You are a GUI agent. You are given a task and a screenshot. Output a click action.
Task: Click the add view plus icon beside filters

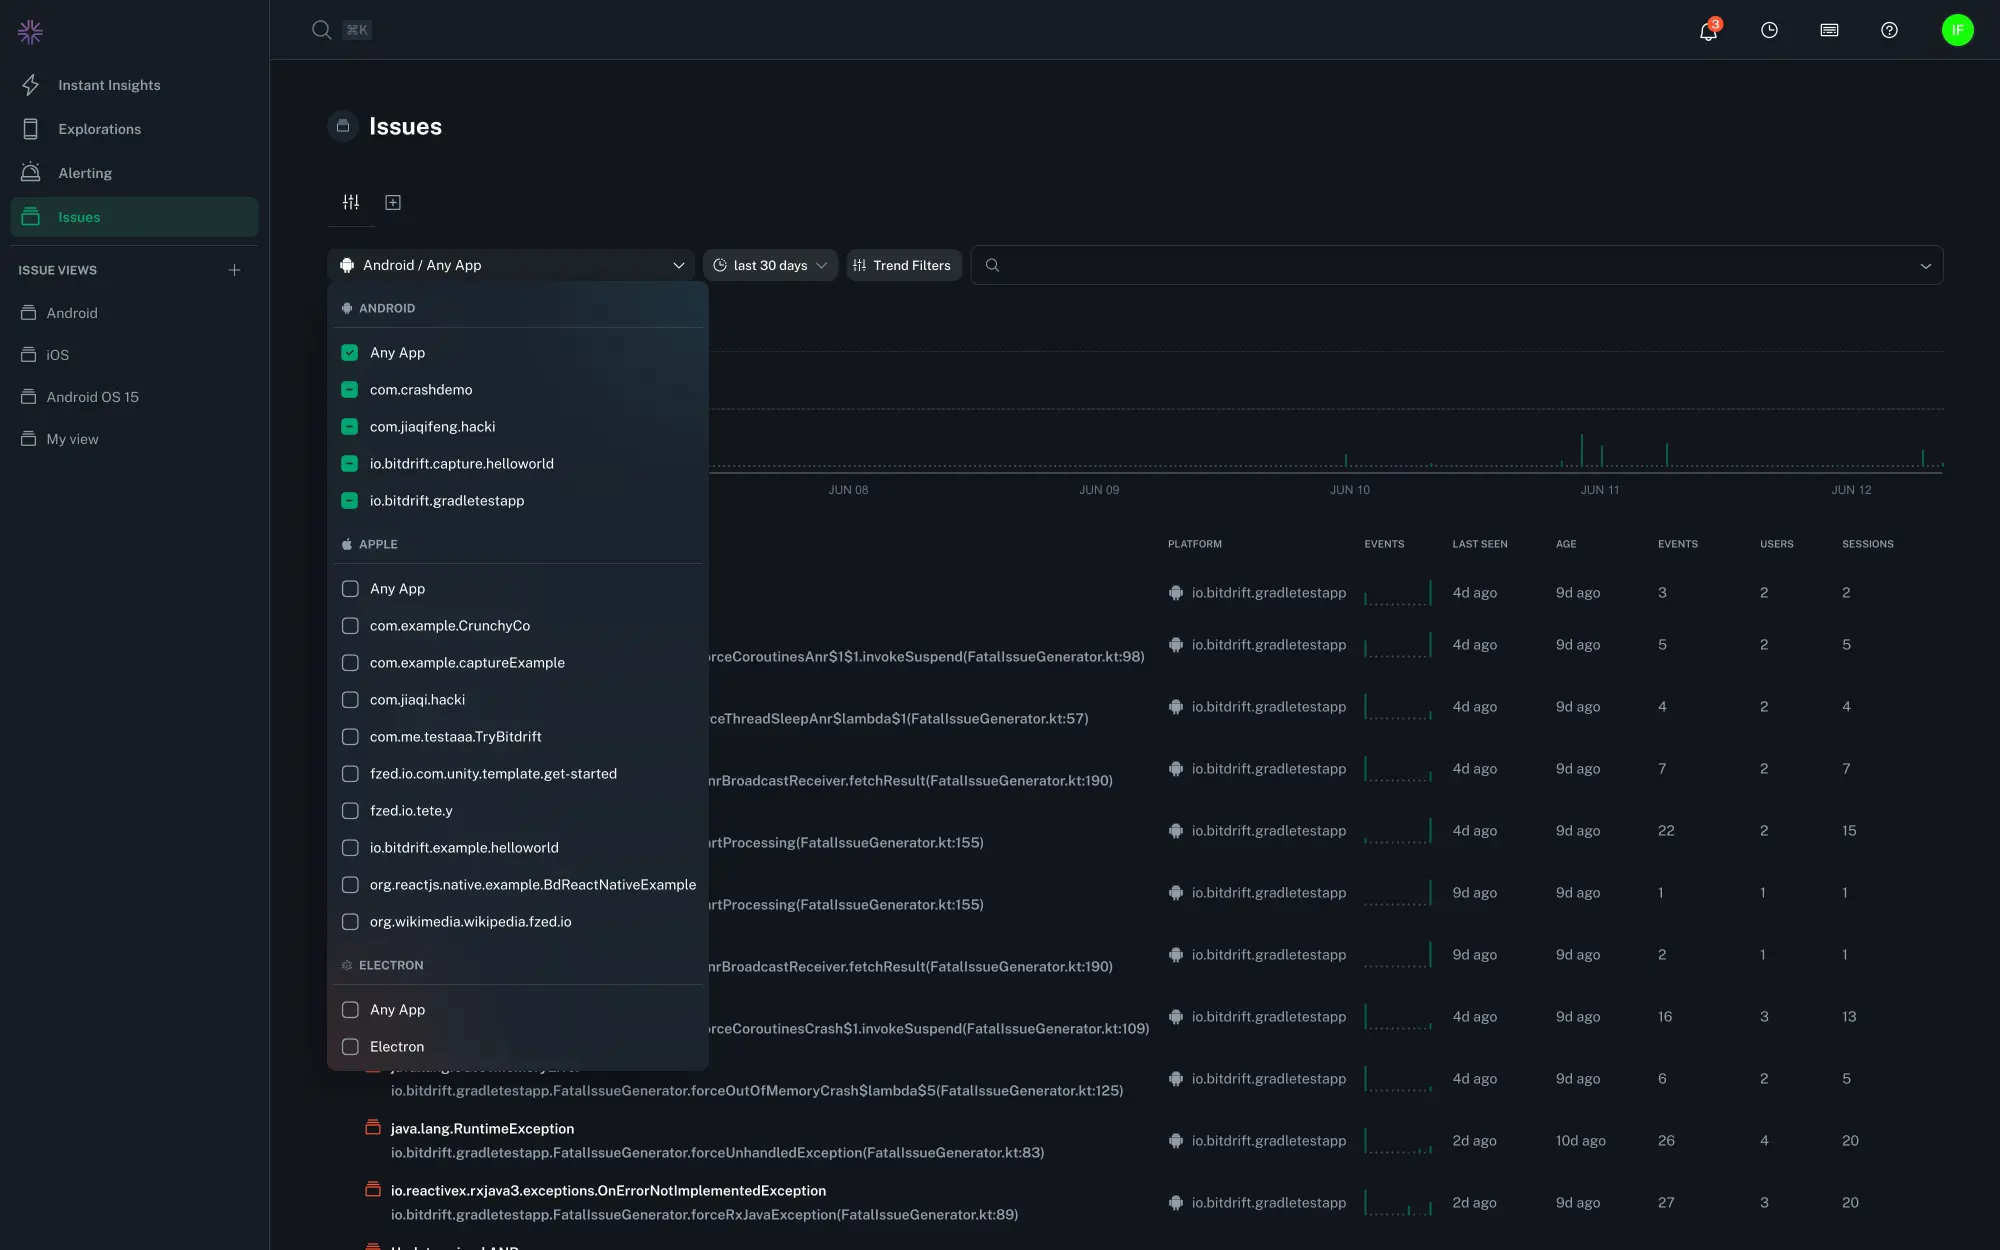pos(393,202)
